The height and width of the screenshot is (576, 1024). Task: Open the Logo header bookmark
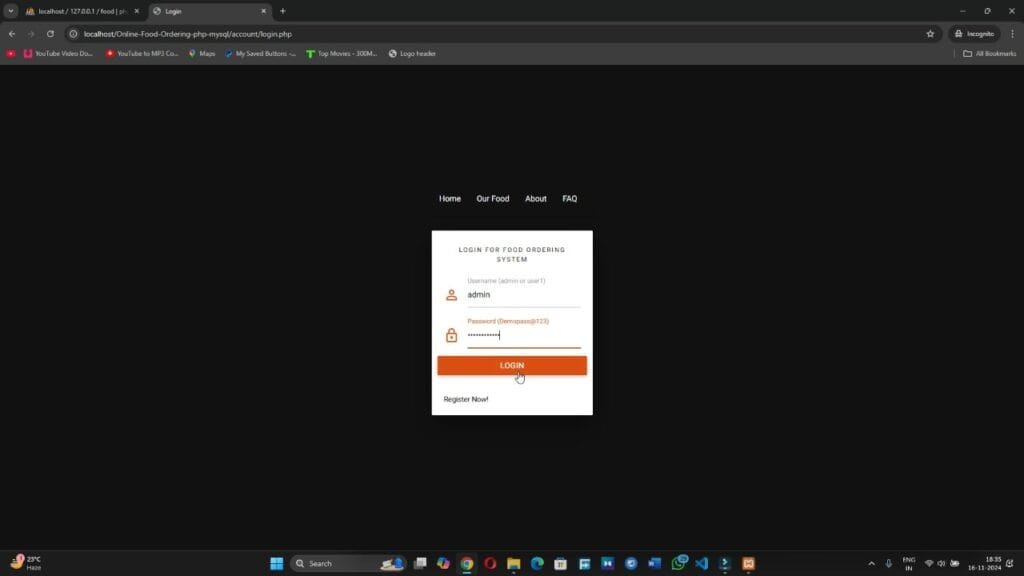[410, 53]
